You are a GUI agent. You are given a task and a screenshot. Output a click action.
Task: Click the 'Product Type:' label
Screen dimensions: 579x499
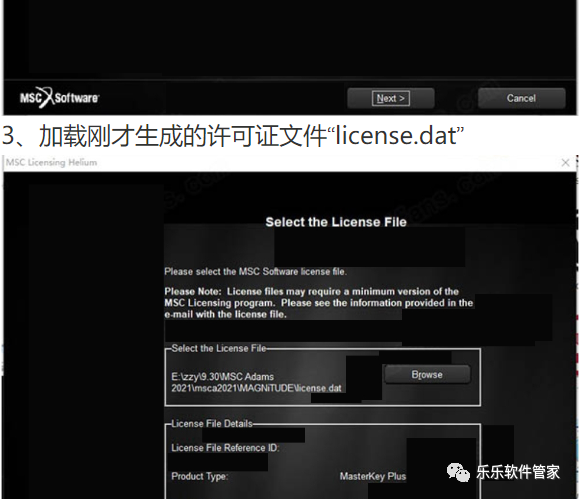199,476
